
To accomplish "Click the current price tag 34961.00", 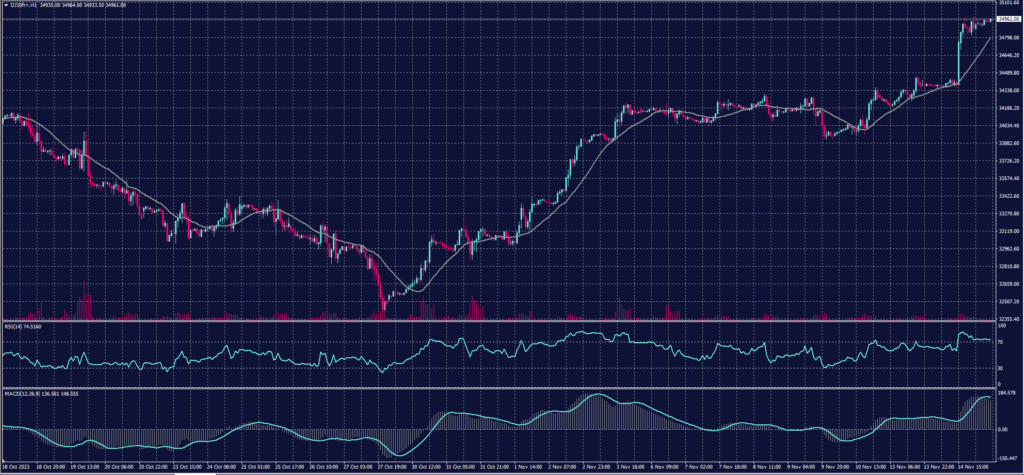I will click(1007, 19).
